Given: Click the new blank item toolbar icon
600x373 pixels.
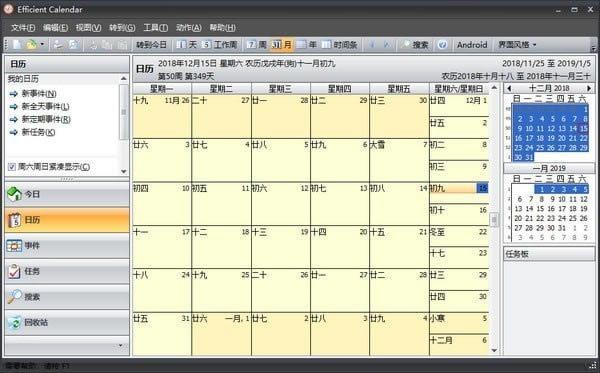Looking at the screenshot, I should coord(17,45).
